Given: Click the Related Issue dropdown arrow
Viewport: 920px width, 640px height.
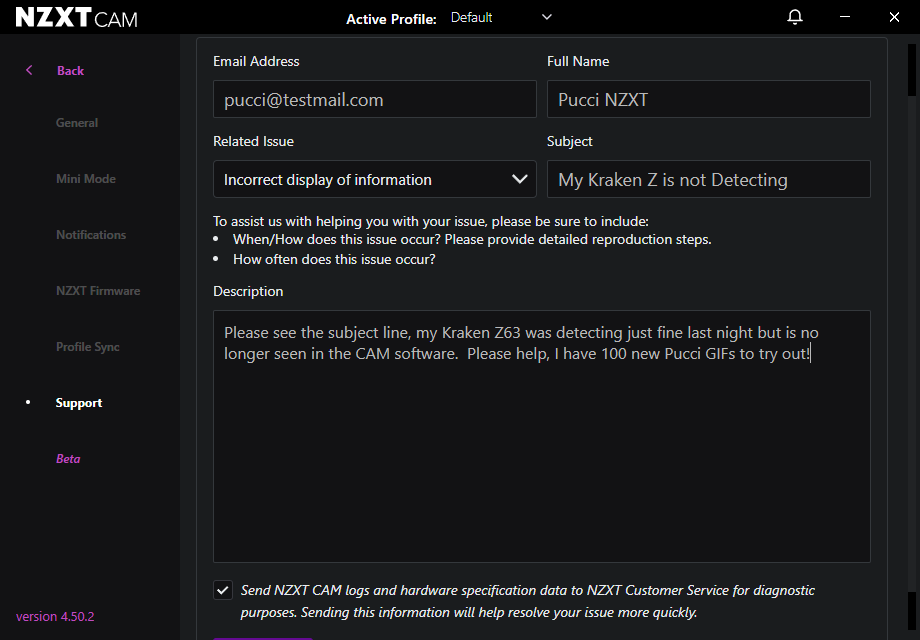Looking at the screenshot, I should click(519, 179).
